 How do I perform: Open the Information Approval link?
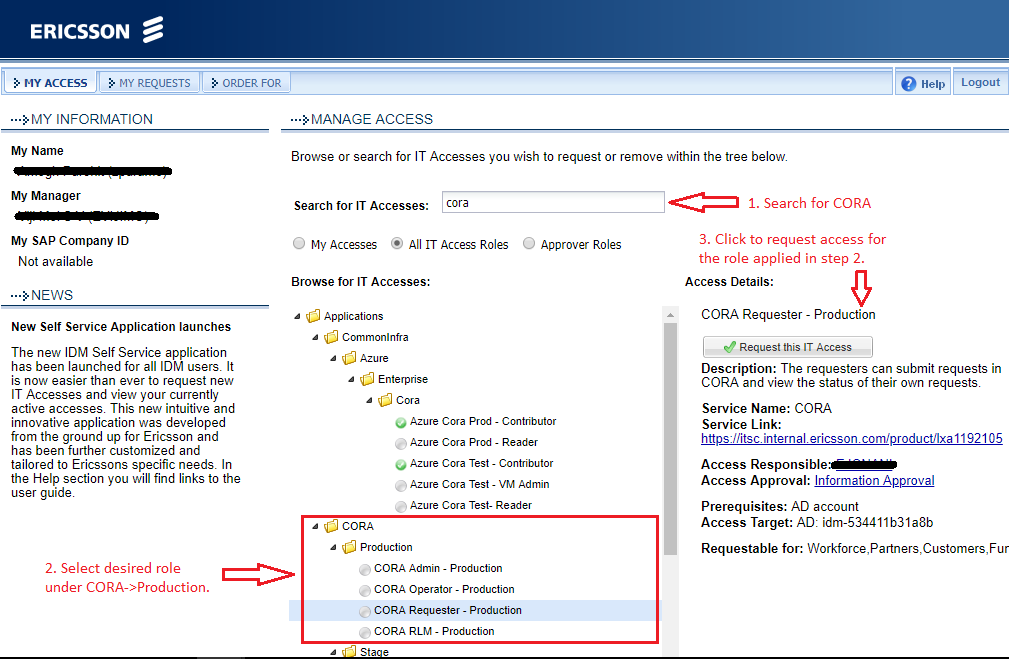[874, 481]
